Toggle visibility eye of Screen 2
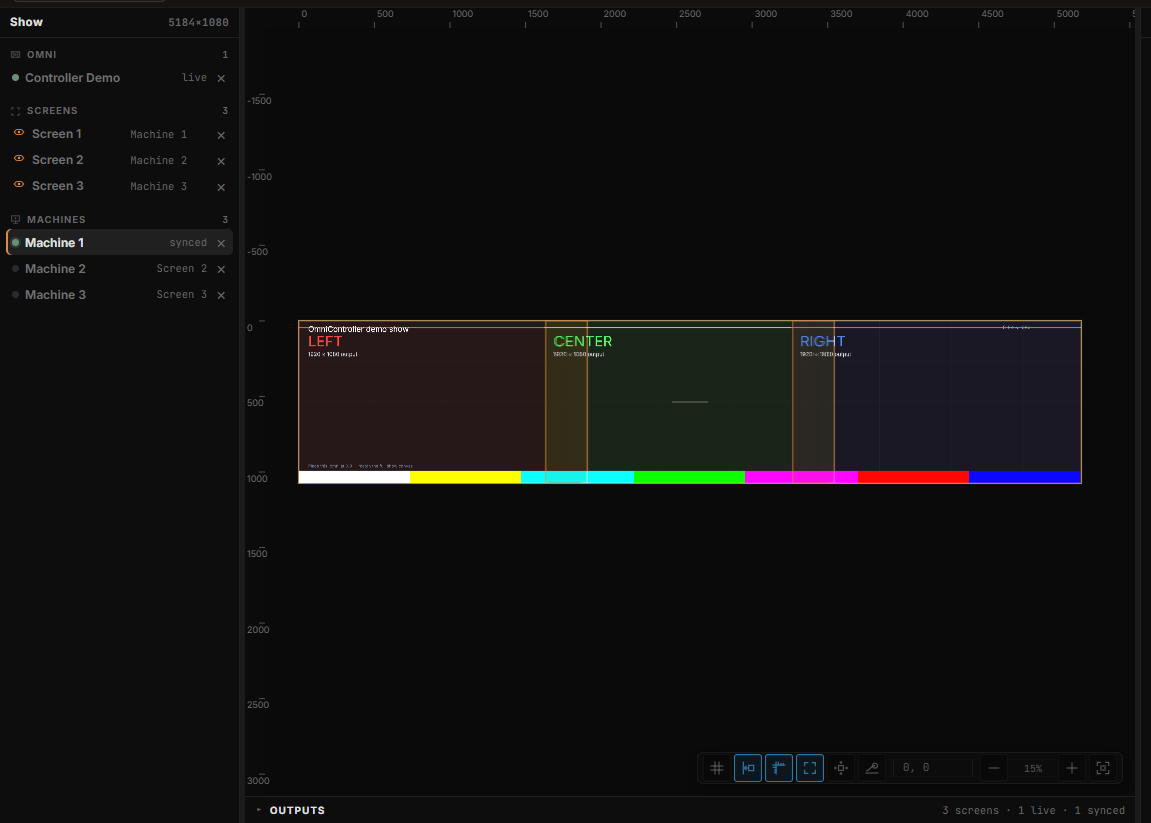The width and height of the screenshot is (1151, 823). [x=19, y=159]
